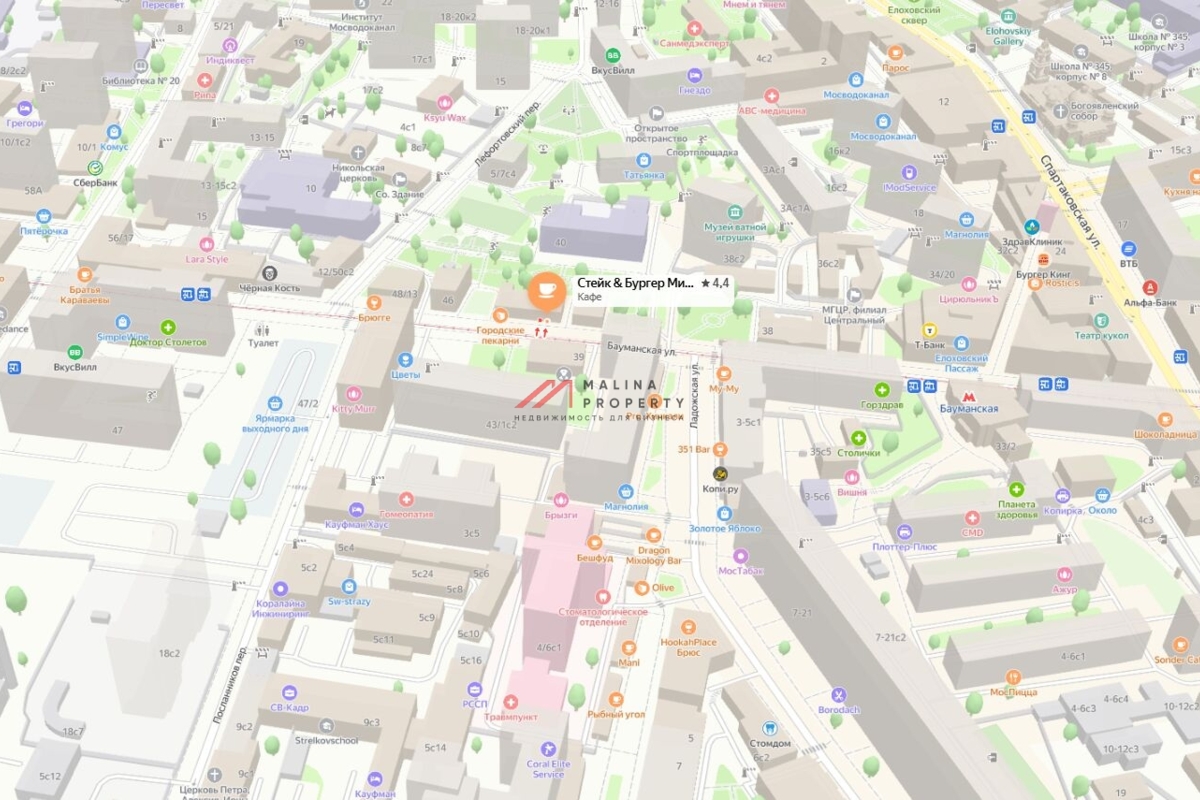
Task: Click the orange Стейк & Бургер cafe pin
Action: [x=547, y=290]
